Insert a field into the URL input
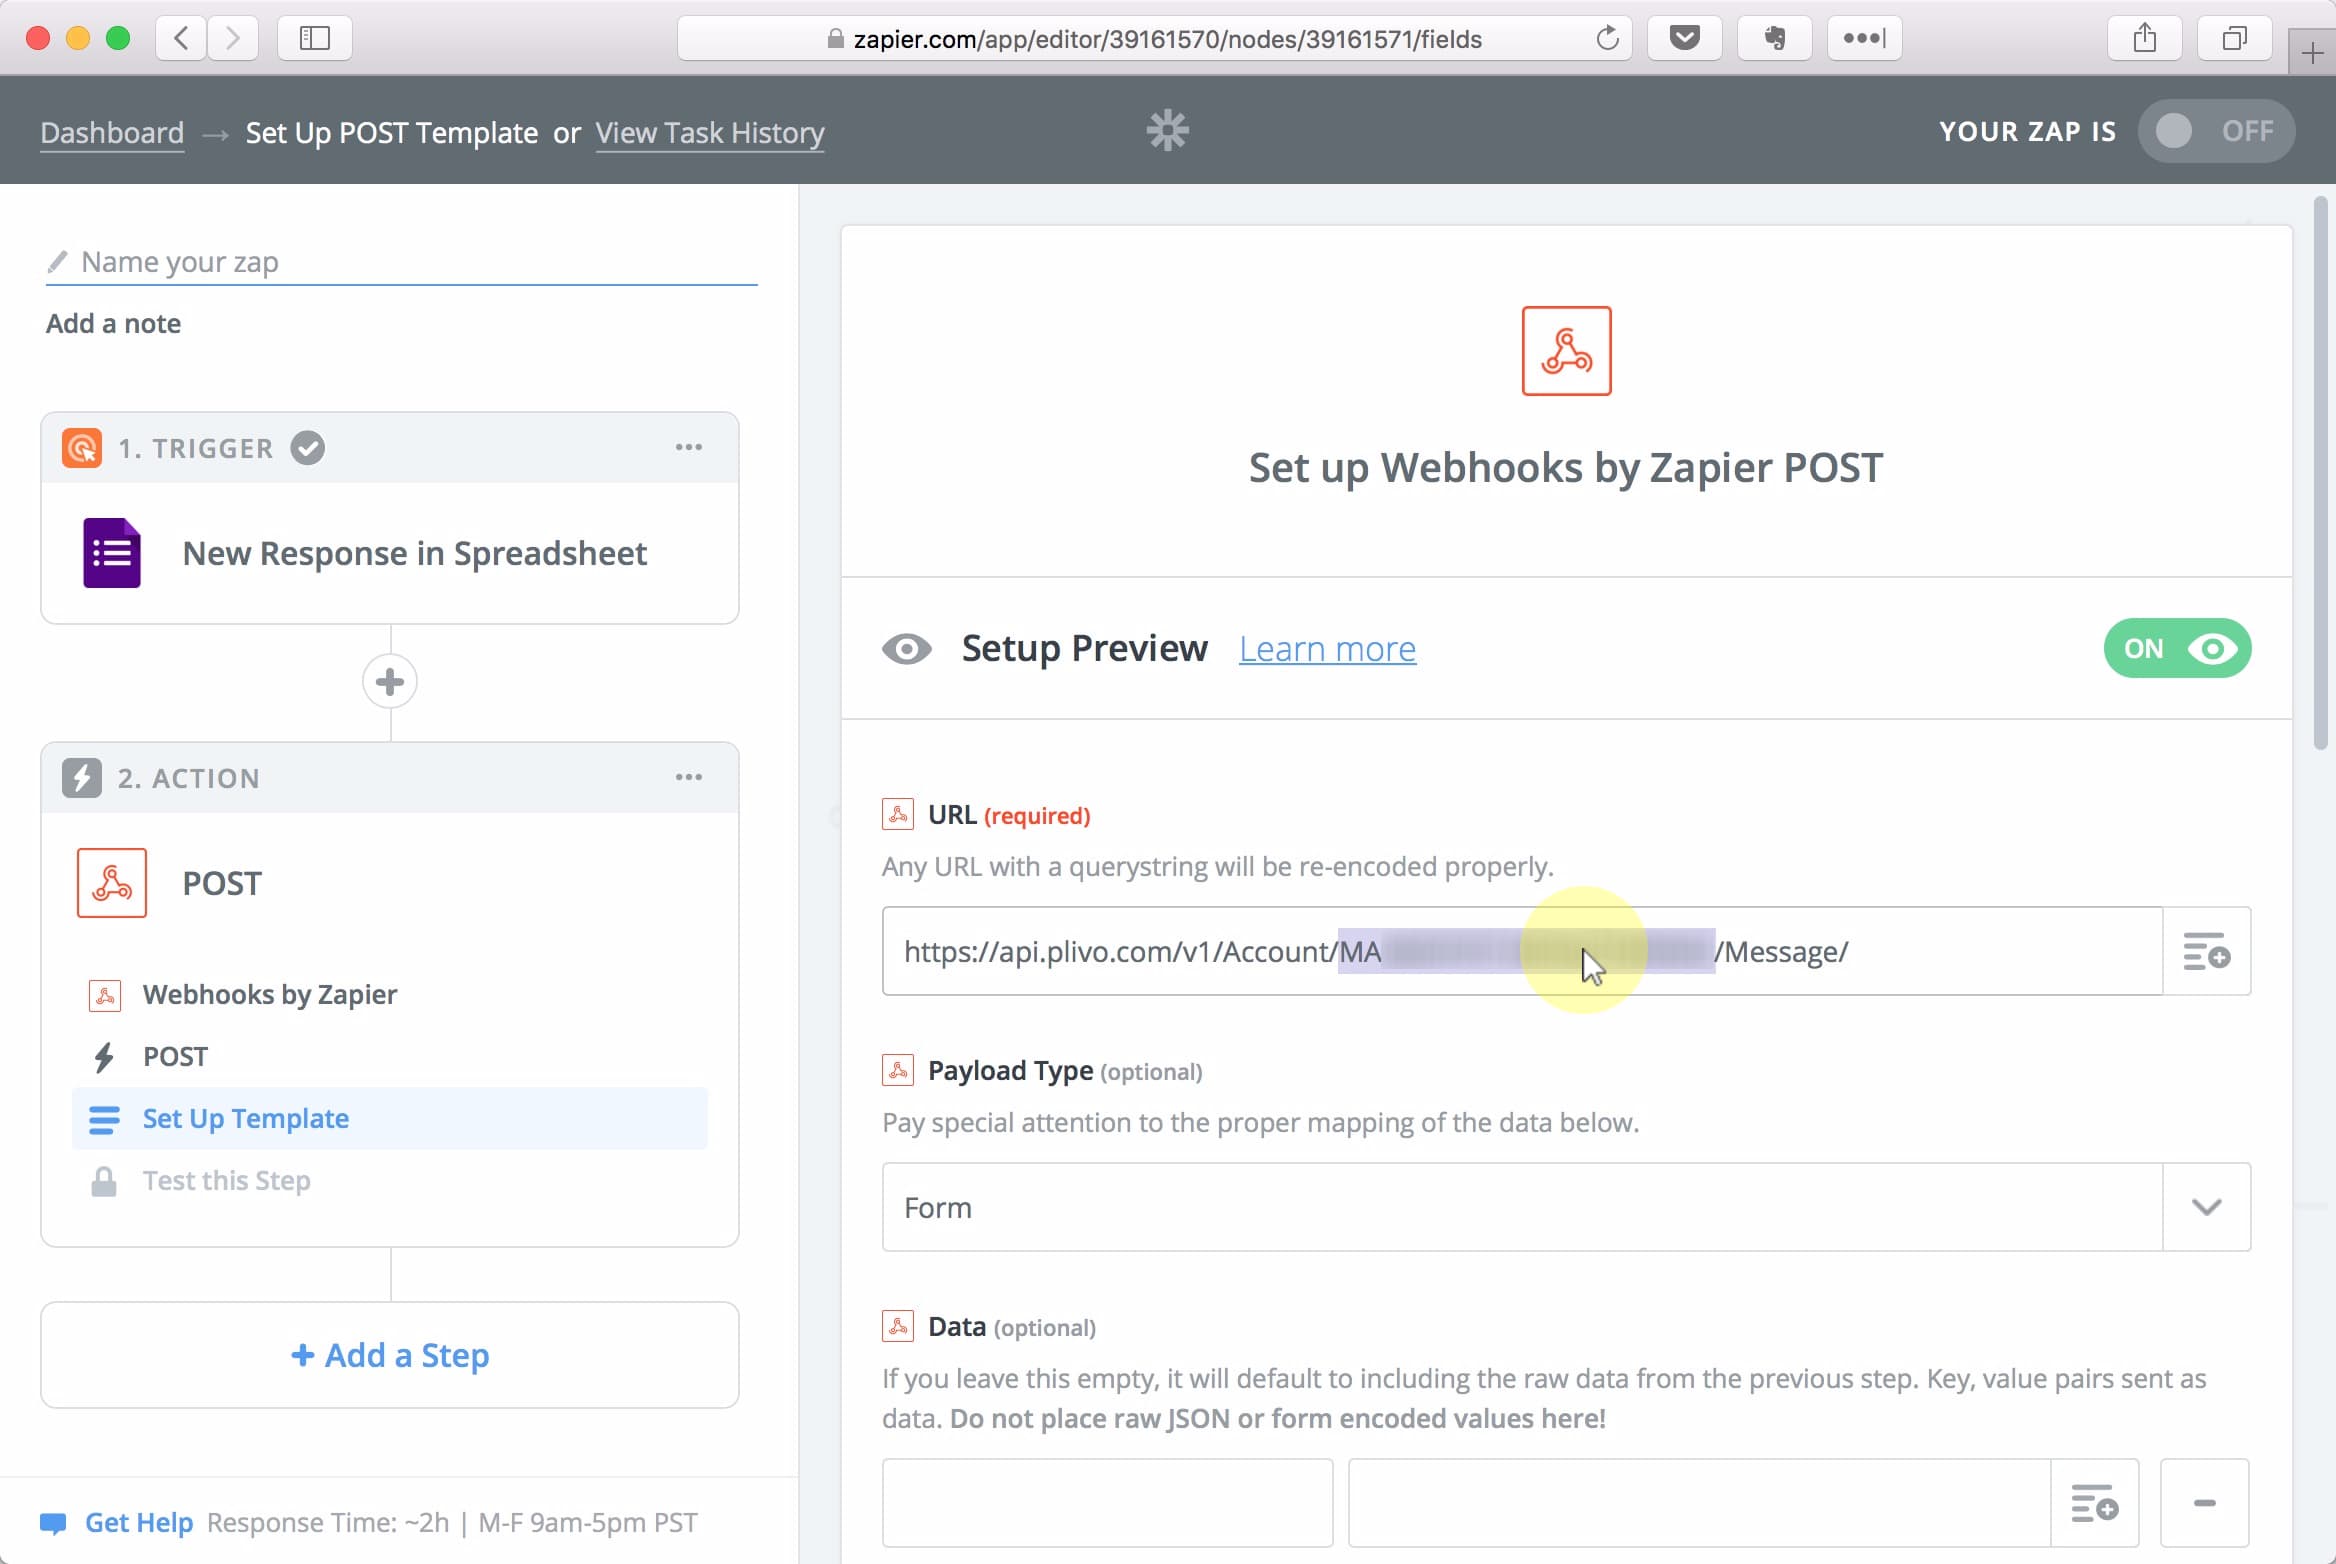This screenshot has width=2336, height=1564. (x=2206, y=951)
